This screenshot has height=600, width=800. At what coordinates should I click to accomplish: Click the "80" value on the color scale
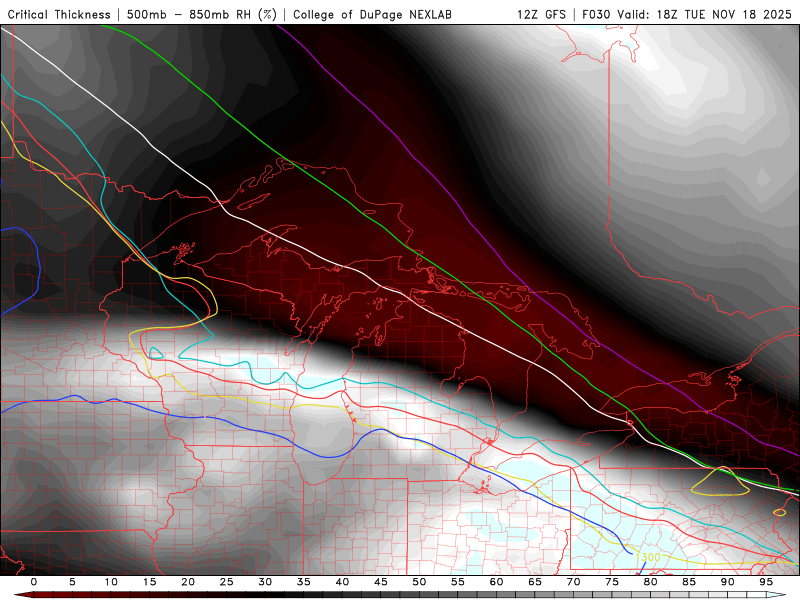click(651, 582)
